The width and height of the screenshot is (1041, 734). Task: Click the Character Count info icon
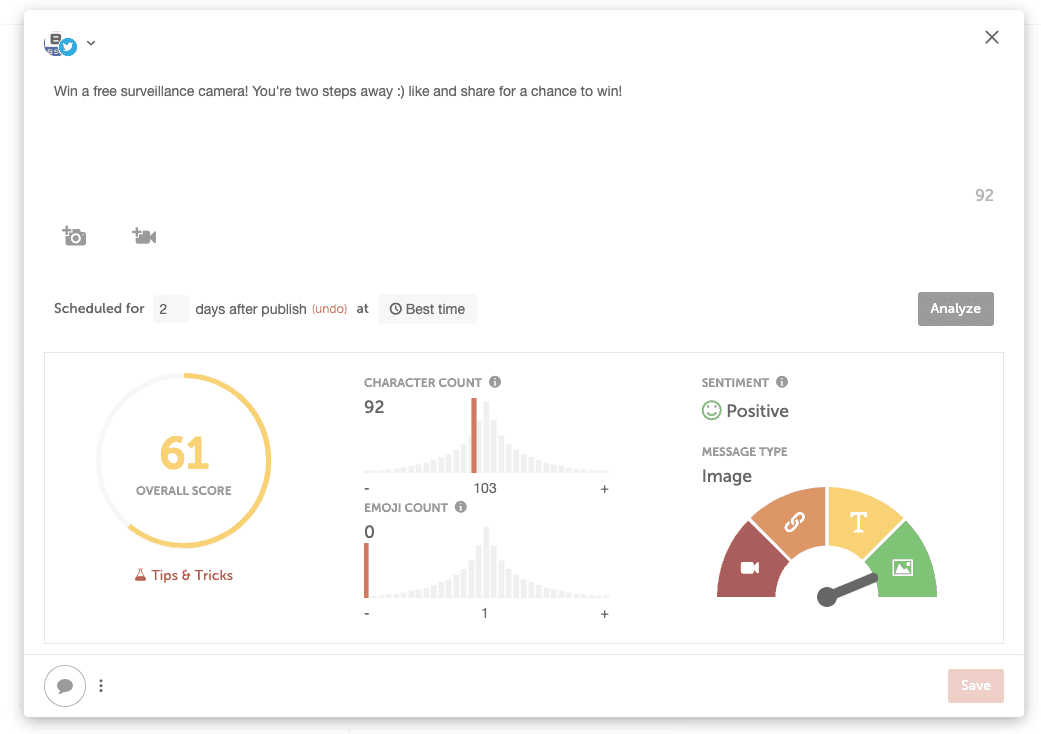(495, 382)
